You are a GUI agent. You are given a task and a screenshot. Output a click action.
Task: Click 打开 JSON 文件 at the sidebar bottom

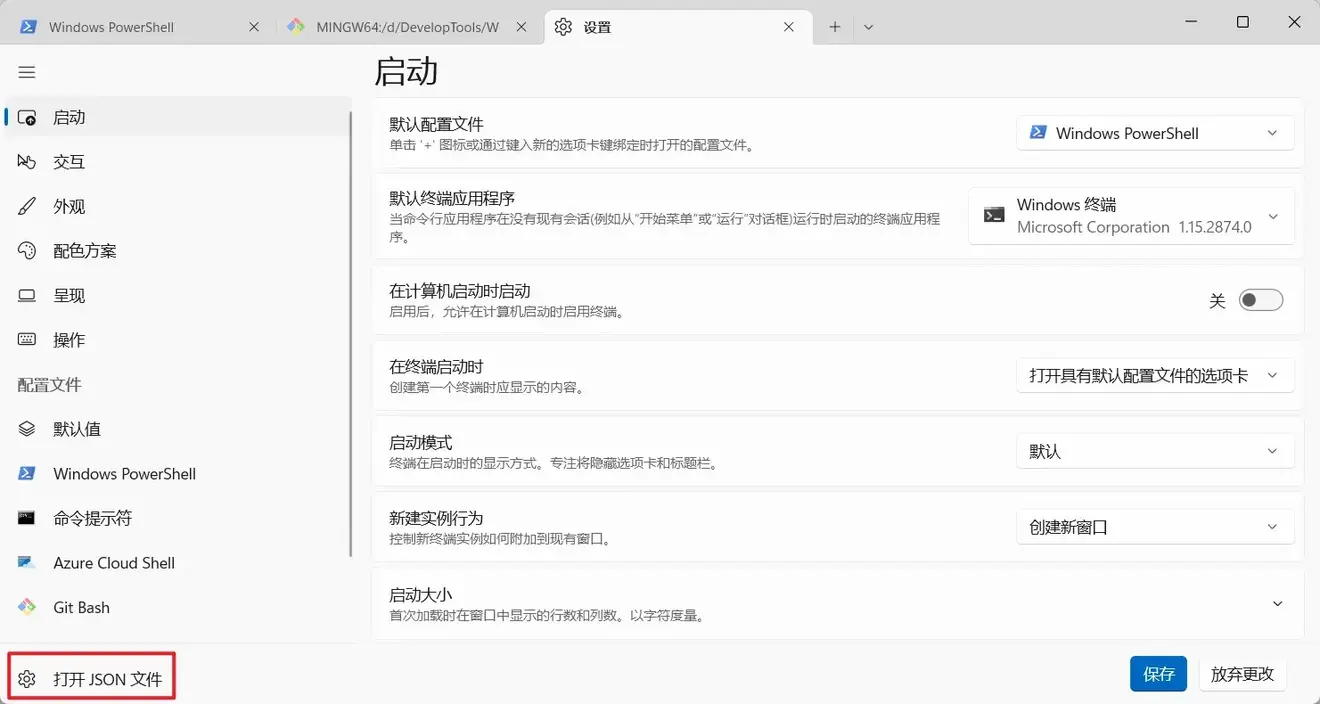[92, 679]
